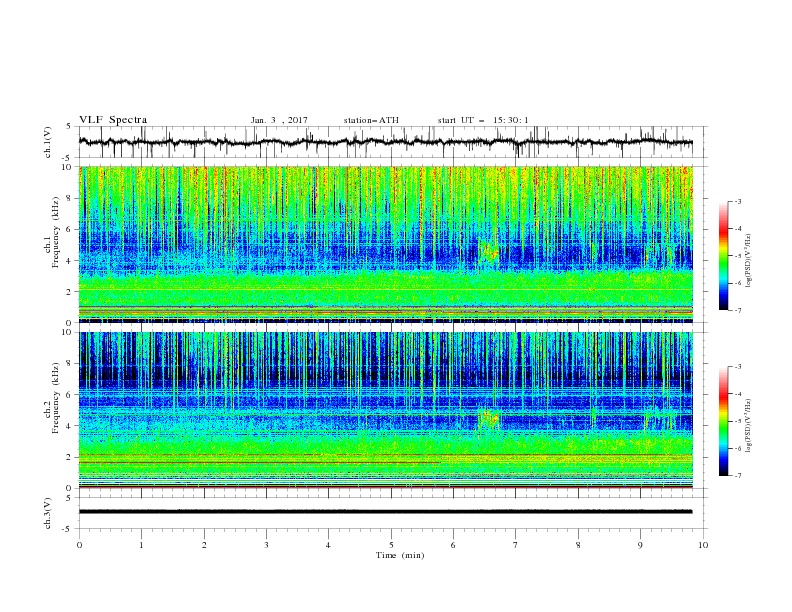This screenshot has width=792, height=612.
Task: Click the "ch.1(V)" axis label
Action: pos(48,142)
